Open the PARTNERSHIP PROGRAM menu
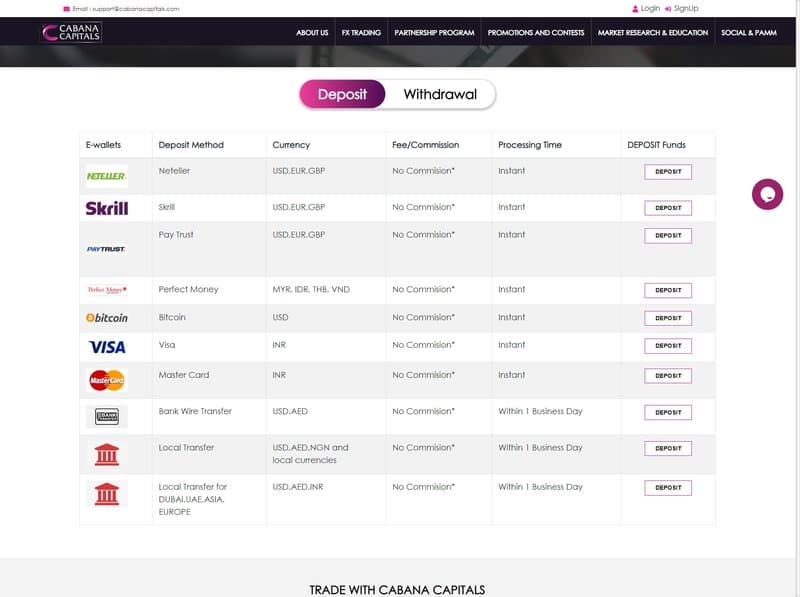This screenshot has width=800, height=597. pyautogui.click(x=434, y=33)
